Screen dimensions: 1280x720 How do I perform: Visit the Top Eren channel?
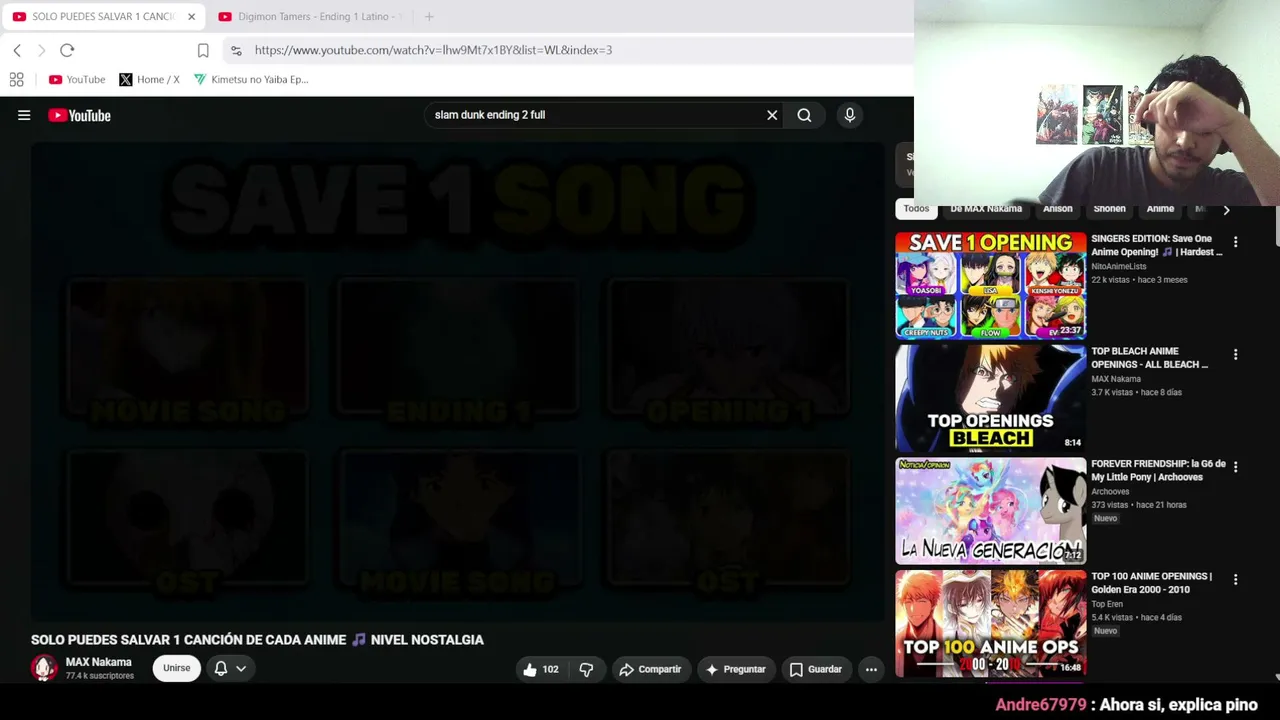pyautogui.click(x=1107, y=604)
